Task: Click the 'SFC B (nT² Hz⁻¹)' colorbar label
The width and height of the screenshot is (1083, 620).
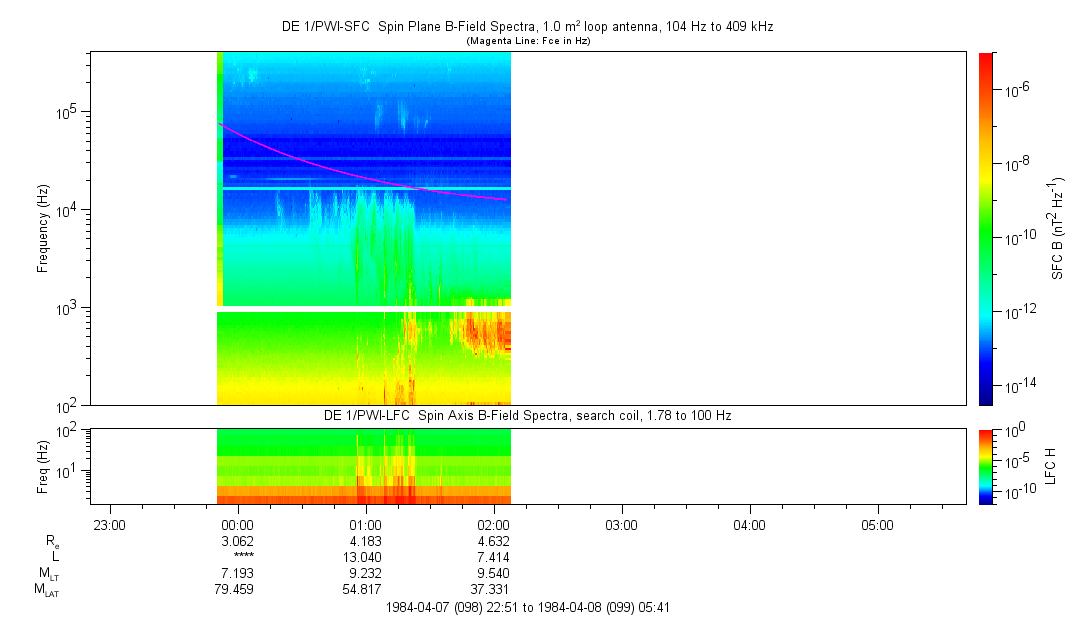Action: 1057,228
